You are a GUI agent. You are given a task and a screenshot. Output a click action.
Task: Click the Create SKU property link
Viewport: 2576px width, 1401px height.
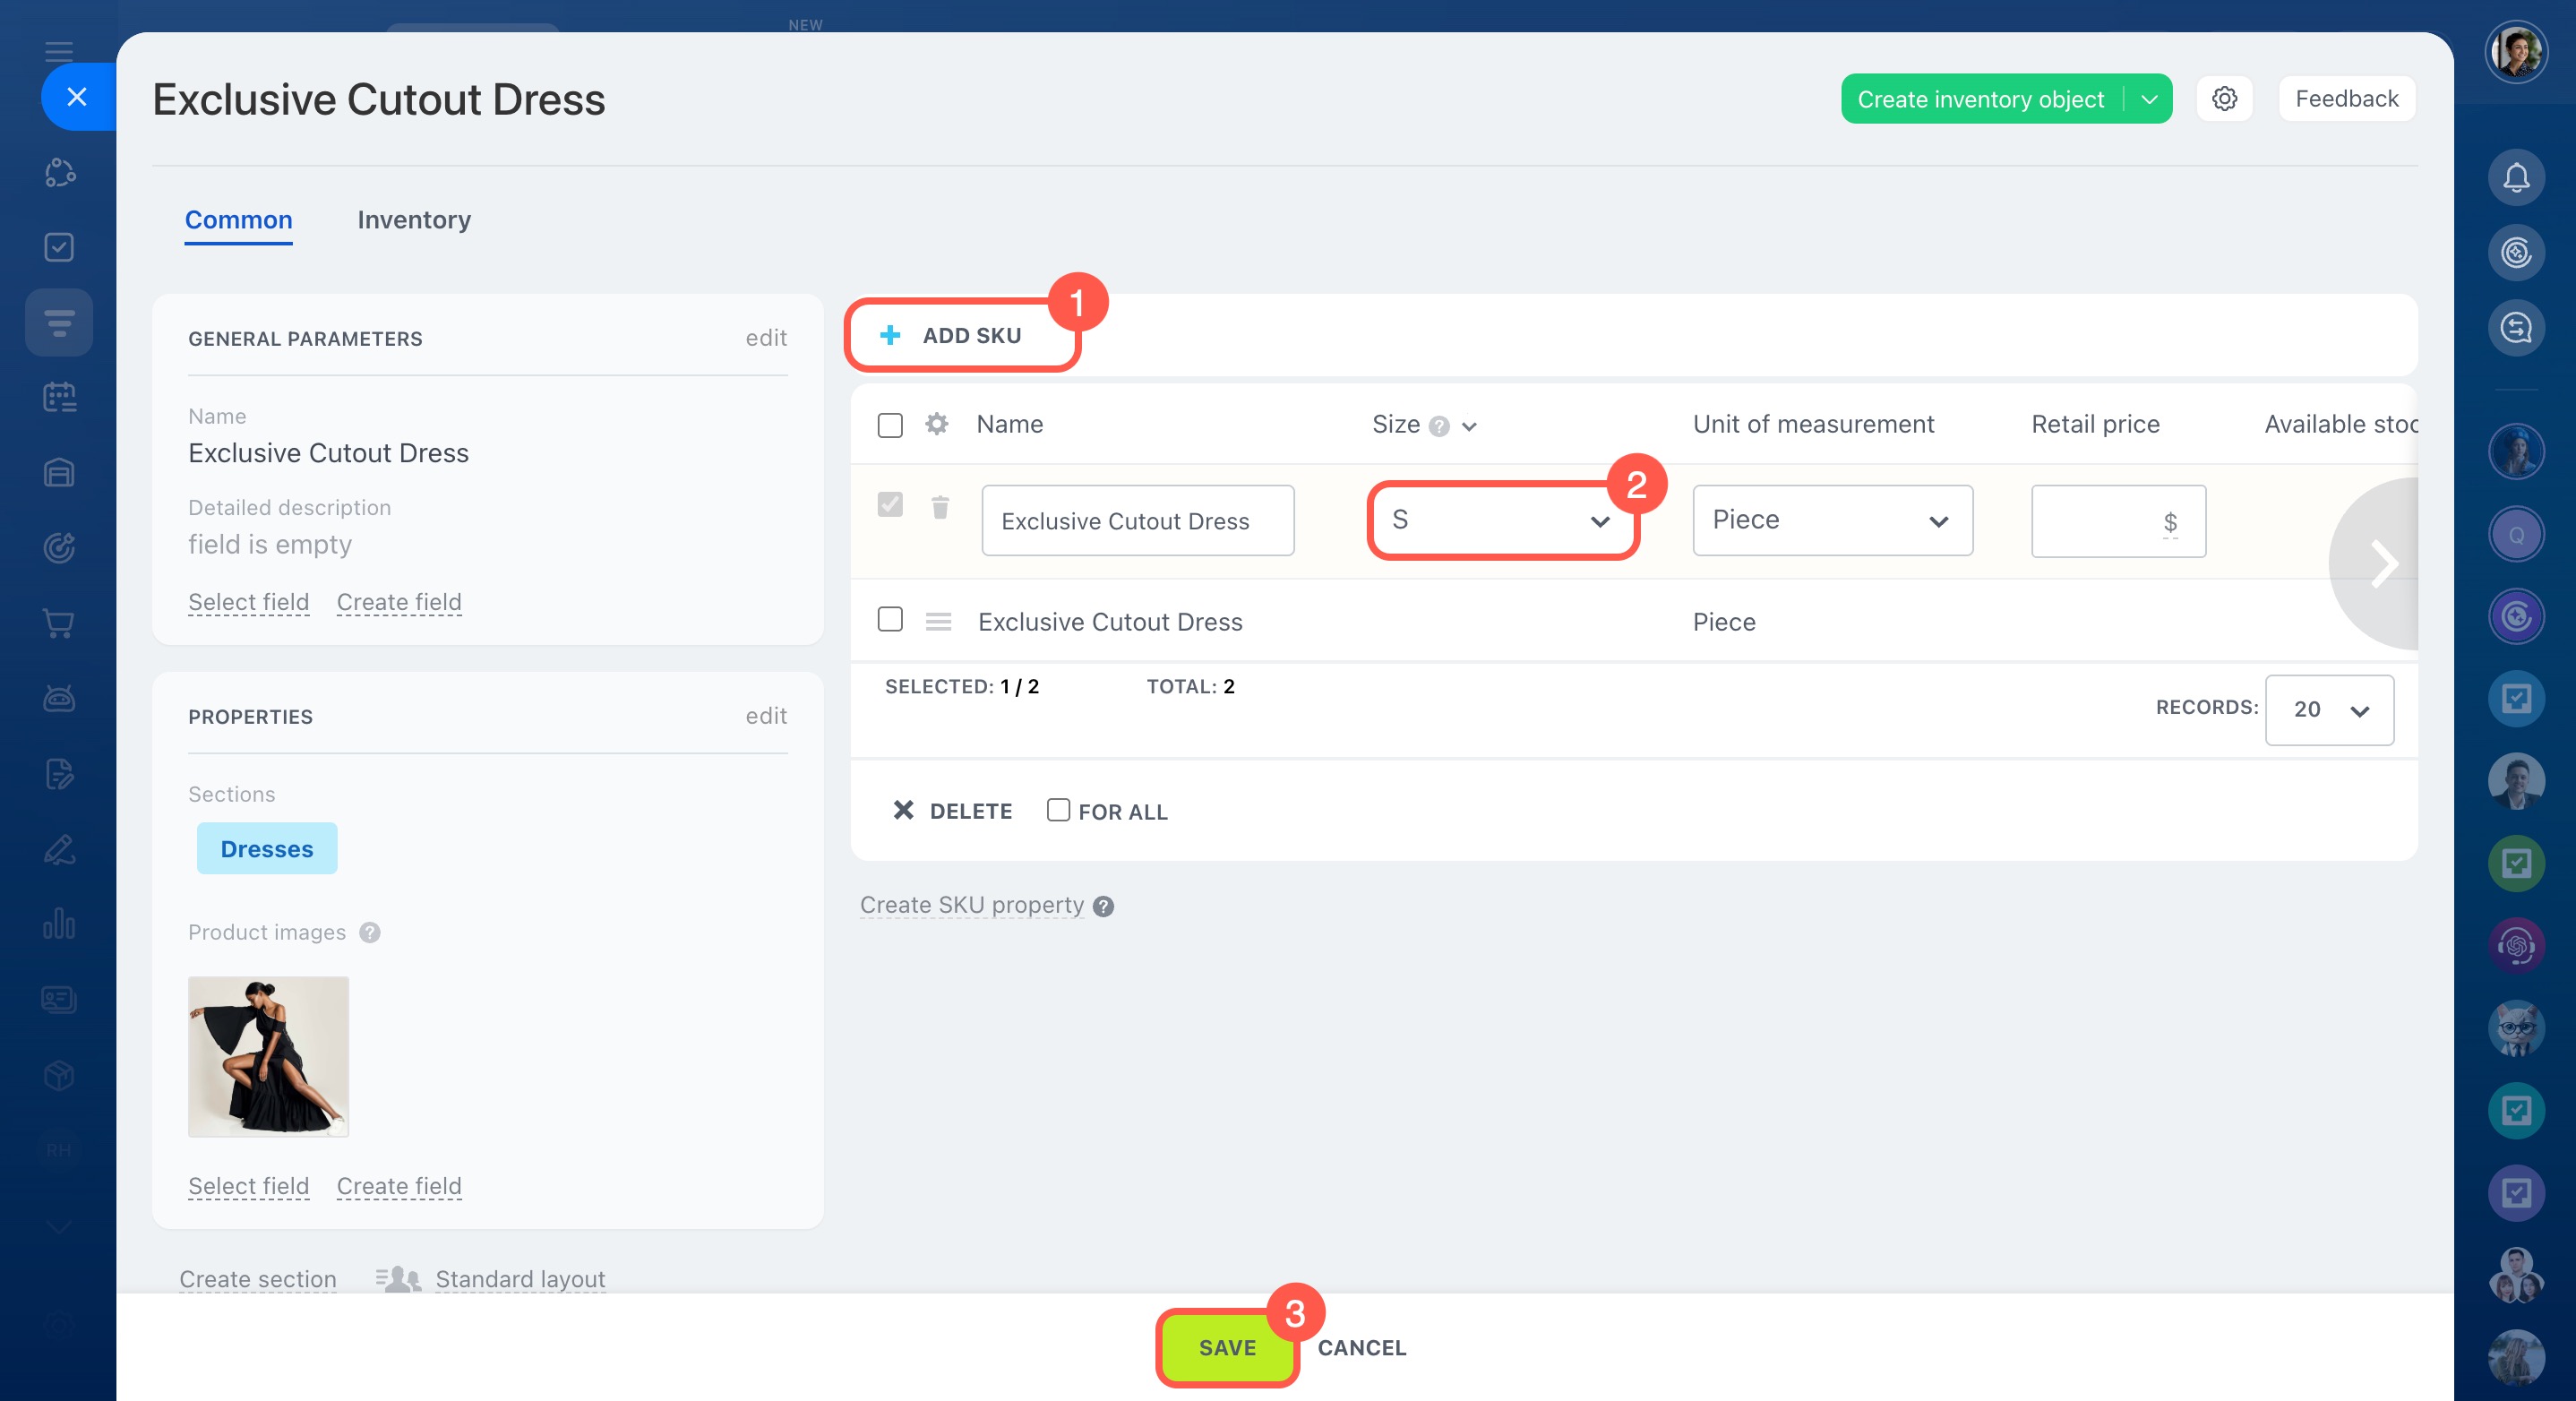click(x=971, y=905)
